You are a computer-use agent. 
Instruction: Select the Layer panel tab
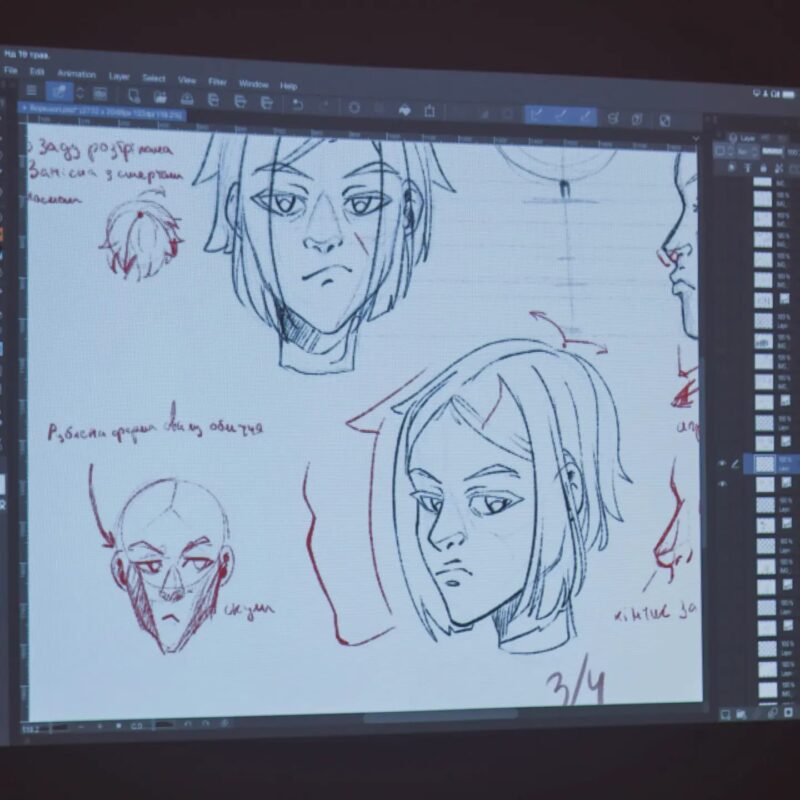coord(746,138)
